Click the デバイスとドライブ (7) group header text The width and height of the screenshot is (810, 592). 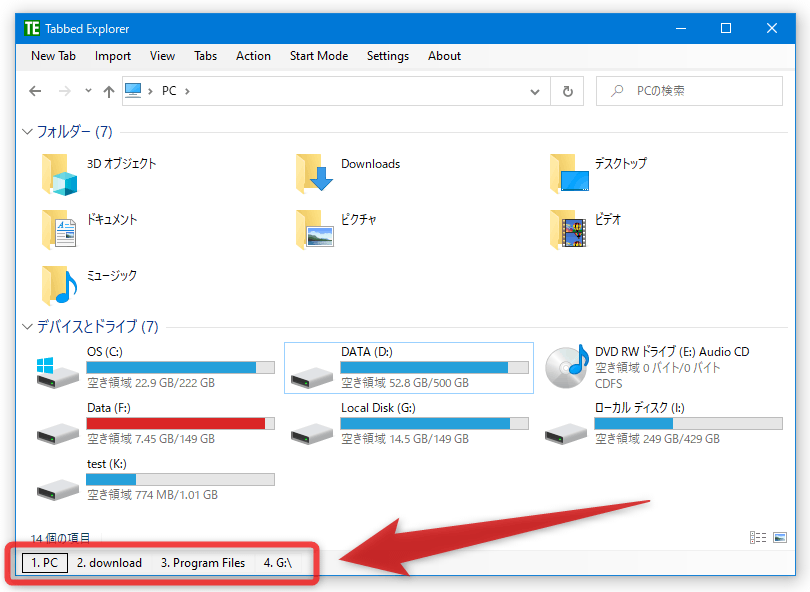click(x=98, y=326)
